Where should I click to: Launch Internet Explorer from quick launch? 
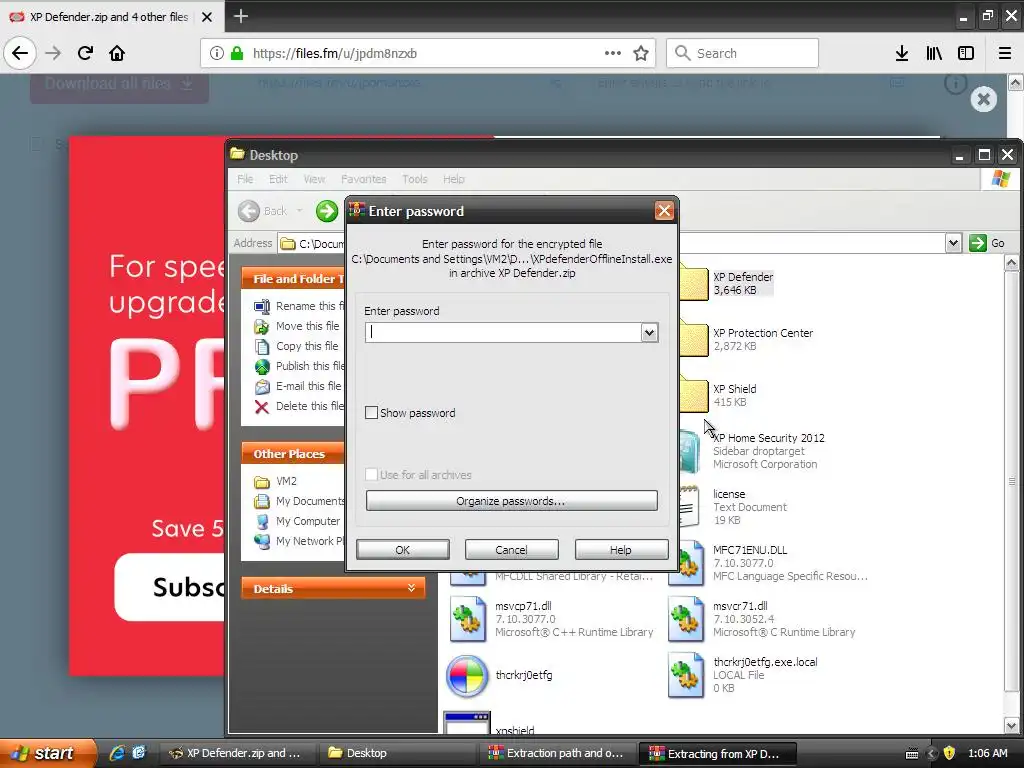117,753
